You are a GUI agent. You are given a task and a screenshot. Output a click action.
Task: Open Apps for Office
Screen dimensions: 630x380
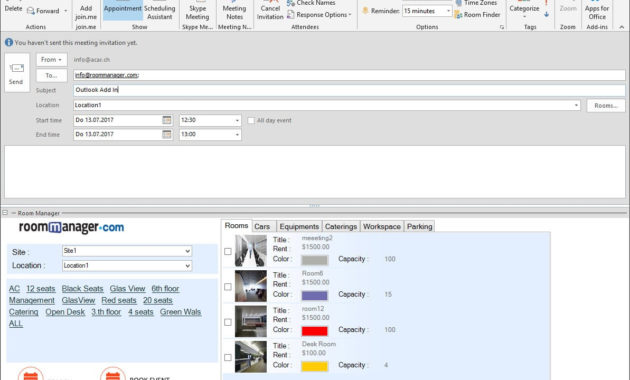click(597, 12)
